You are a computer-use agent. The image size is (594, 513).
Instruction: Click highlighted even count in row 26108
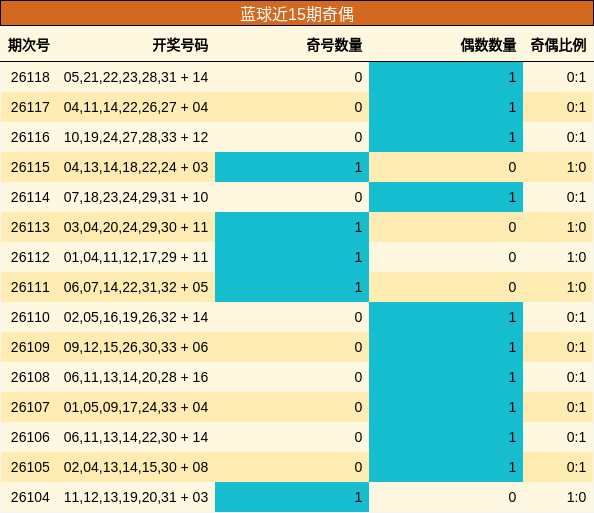click(x=446, y=377)
